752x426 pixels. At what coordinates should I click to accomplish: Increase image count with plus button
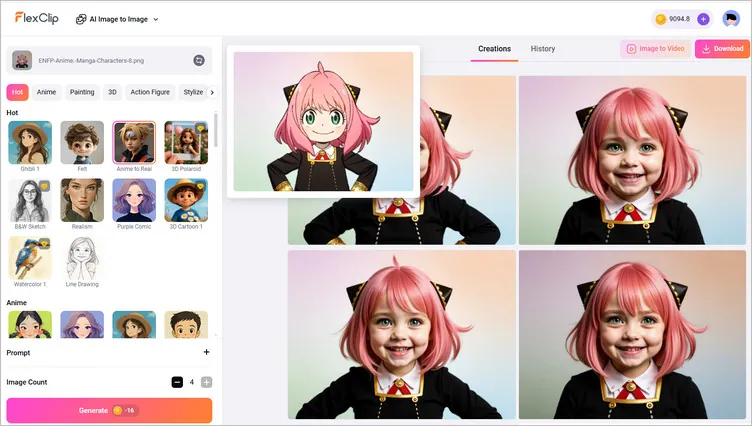point(206,382)
